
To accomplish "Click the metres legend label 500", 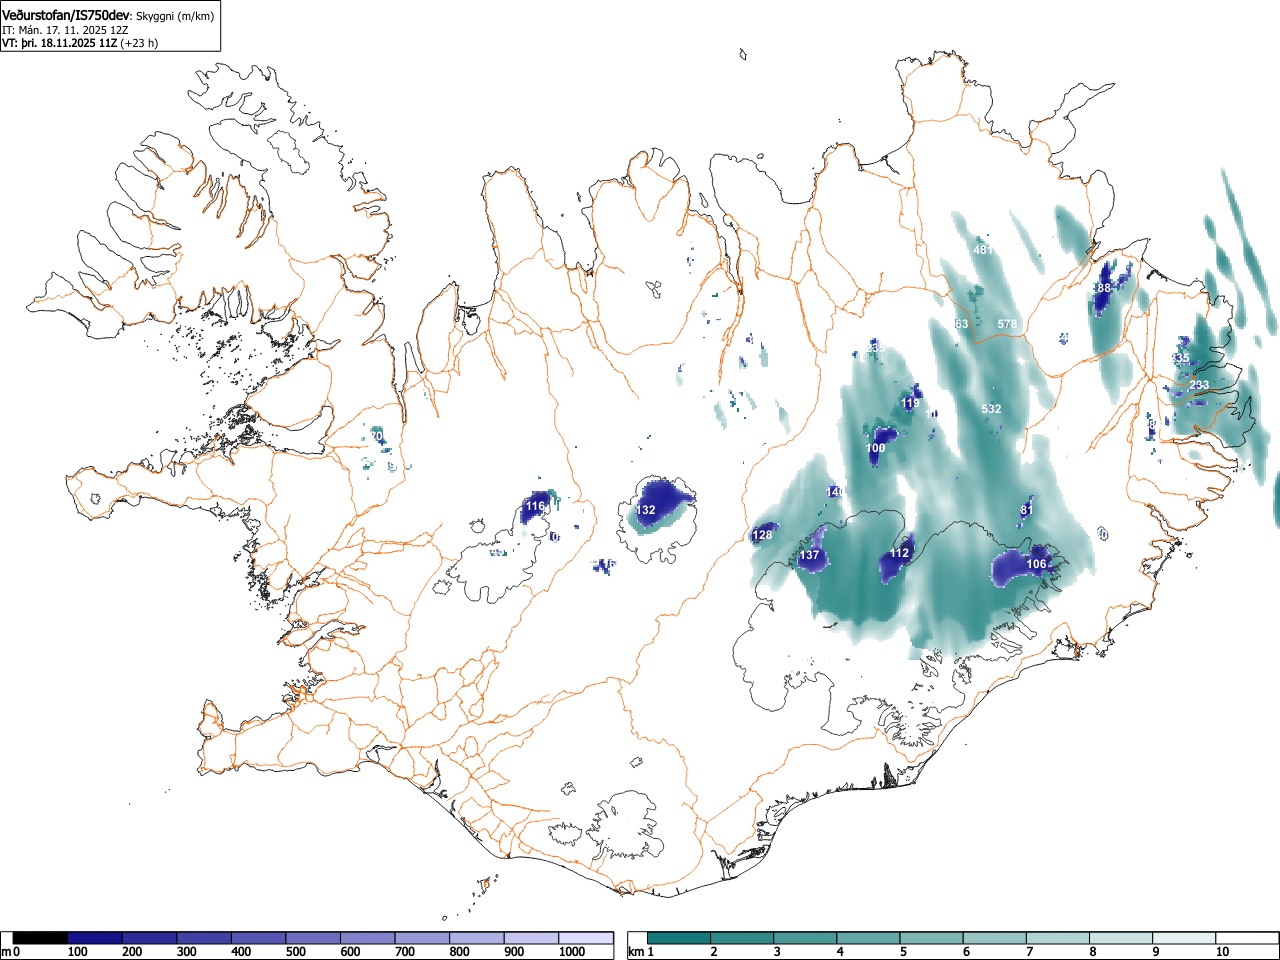I will (295, 952).
